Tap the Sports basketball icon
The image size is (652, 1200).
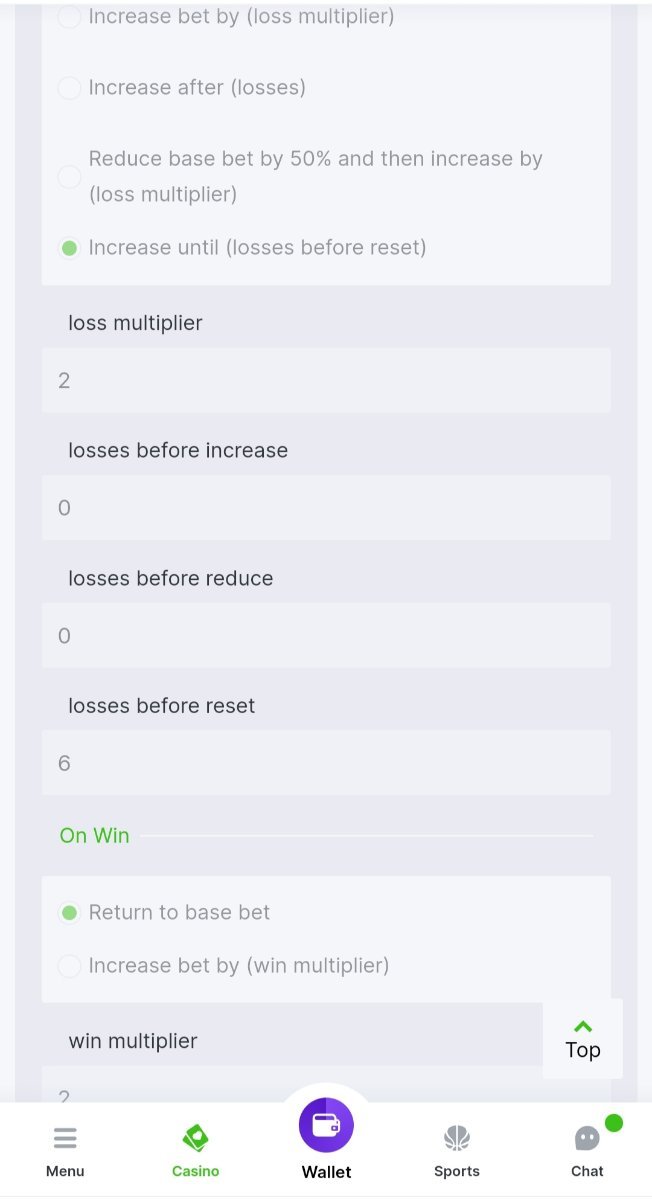[x=457, y=1138]
